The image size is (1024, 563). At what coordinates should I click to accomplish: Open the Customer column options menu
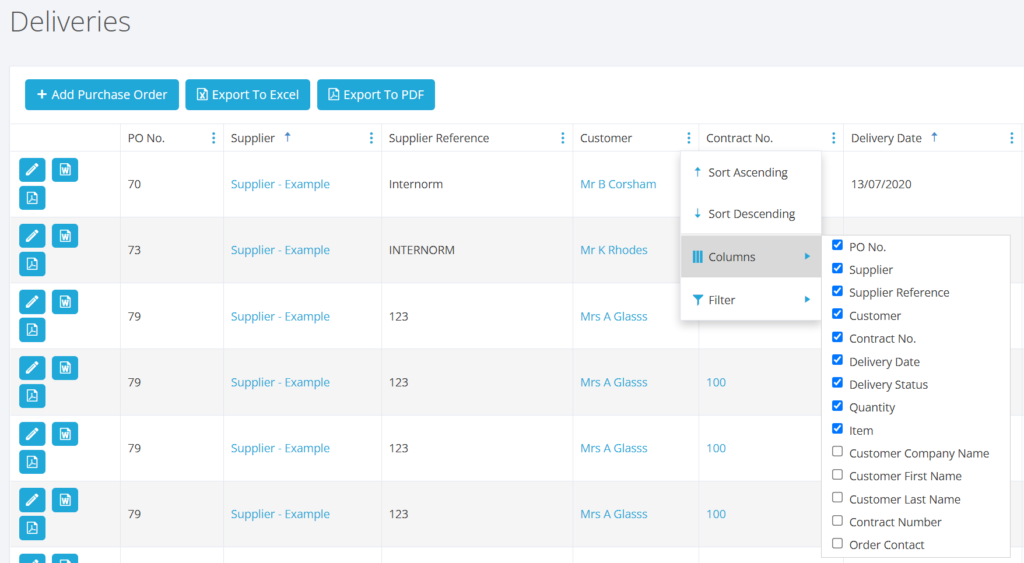(689, 138)
